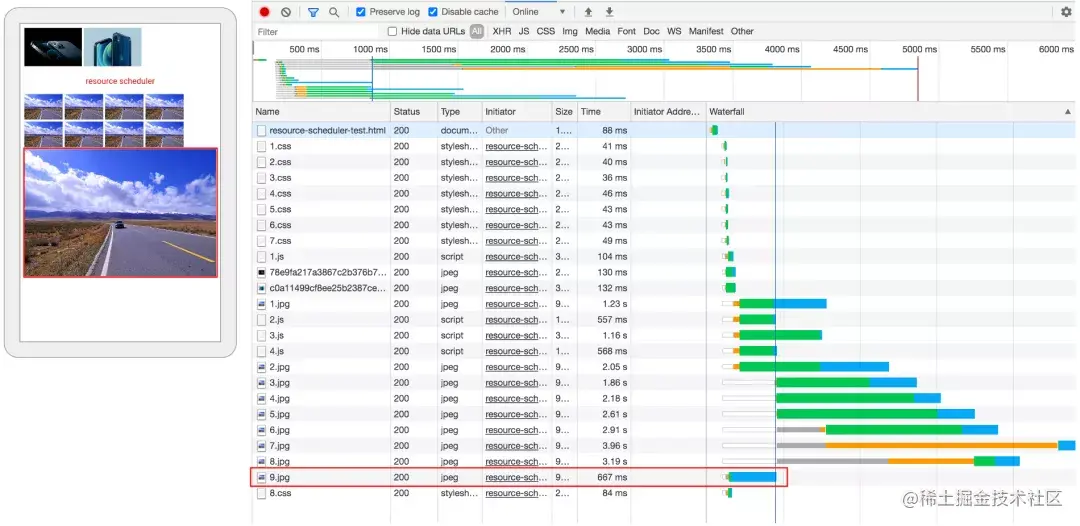
Task: Toggle Preserve log checkbox
Action: 360,12
